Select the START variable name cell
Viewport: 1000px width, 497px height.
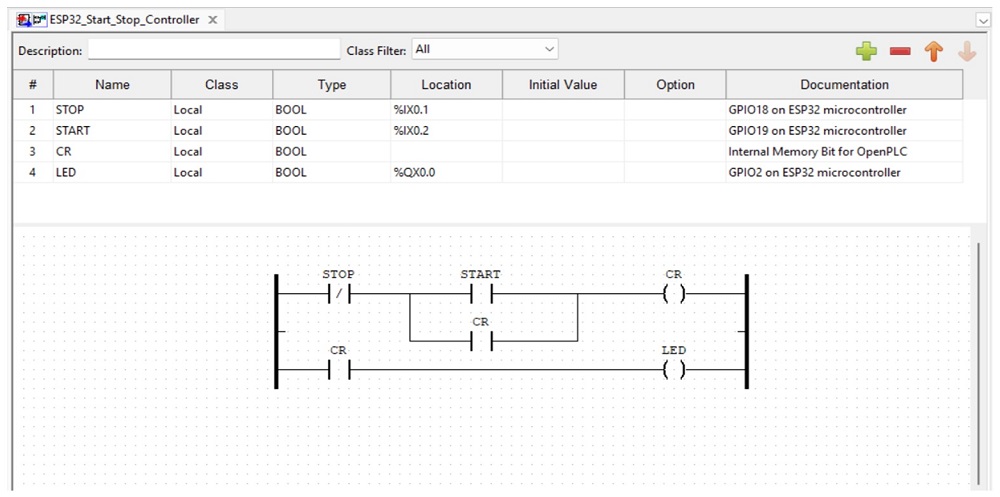(x=112, y=131)
